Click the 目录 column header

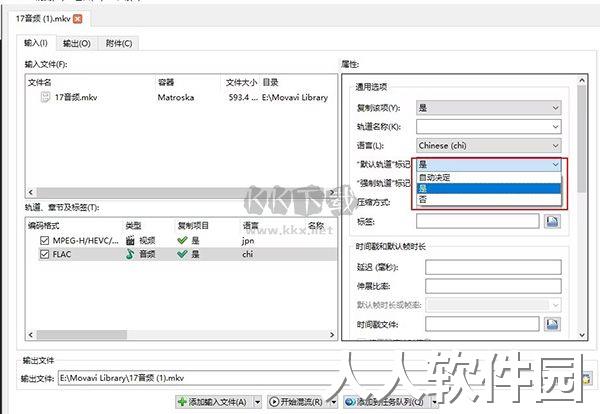(270, 82)
